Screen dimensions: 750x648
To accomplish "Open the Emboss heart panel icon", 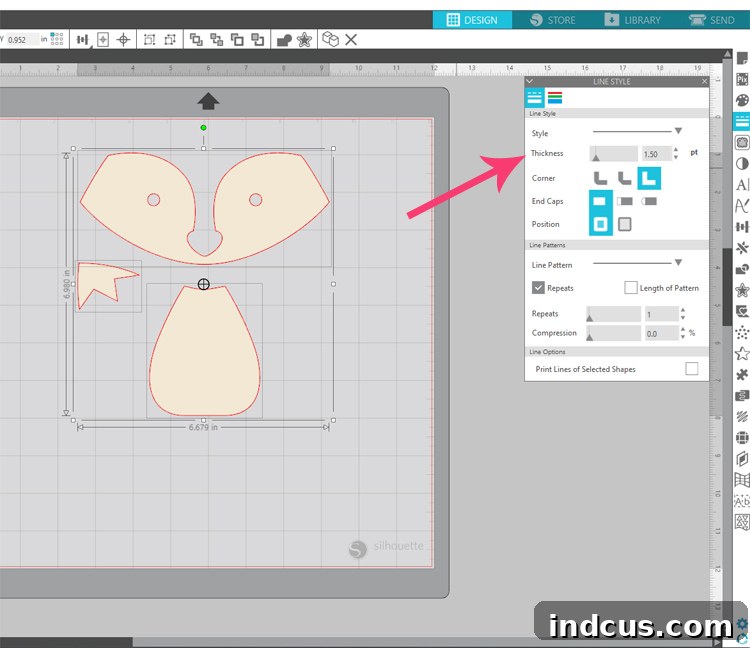I will click(x=742, y=311).
